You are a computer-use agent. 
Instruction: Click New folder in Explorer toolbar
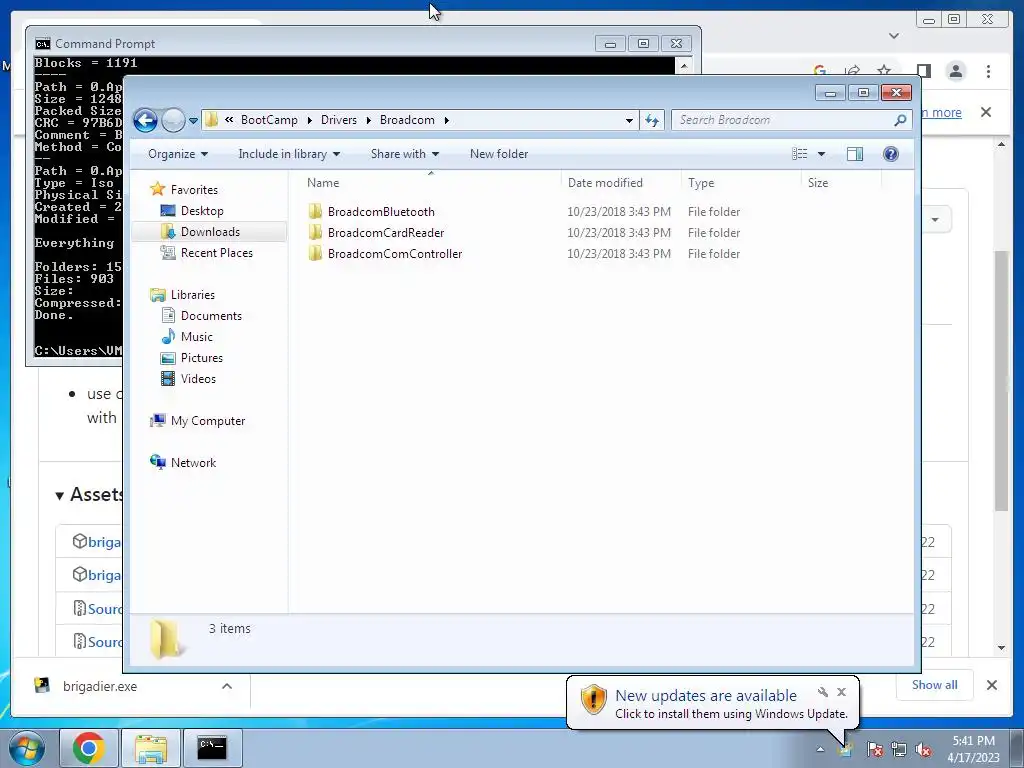(499, 154)
